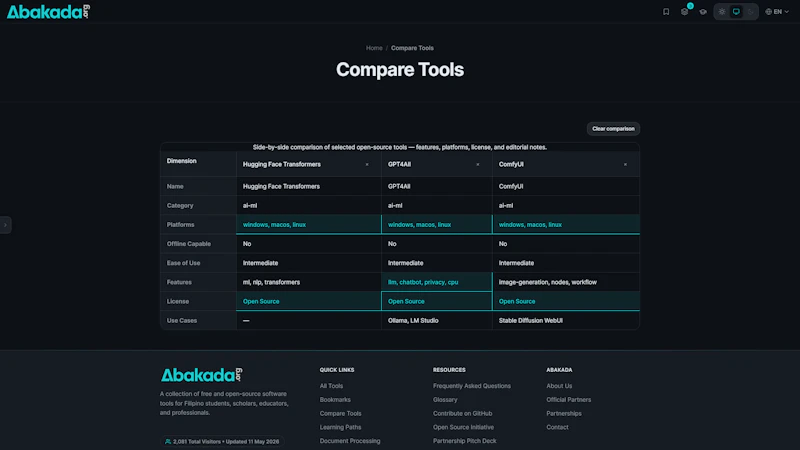Open Open Source Initiative link
Viewport: 800px width, 450px height.
[x=463, y=428]
